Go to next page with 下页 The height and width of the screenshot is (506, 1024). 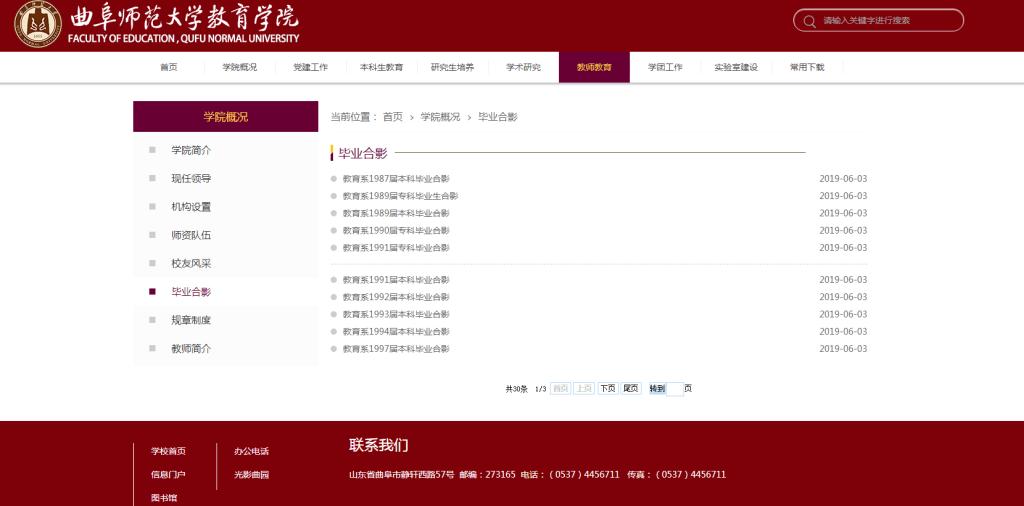607,388
